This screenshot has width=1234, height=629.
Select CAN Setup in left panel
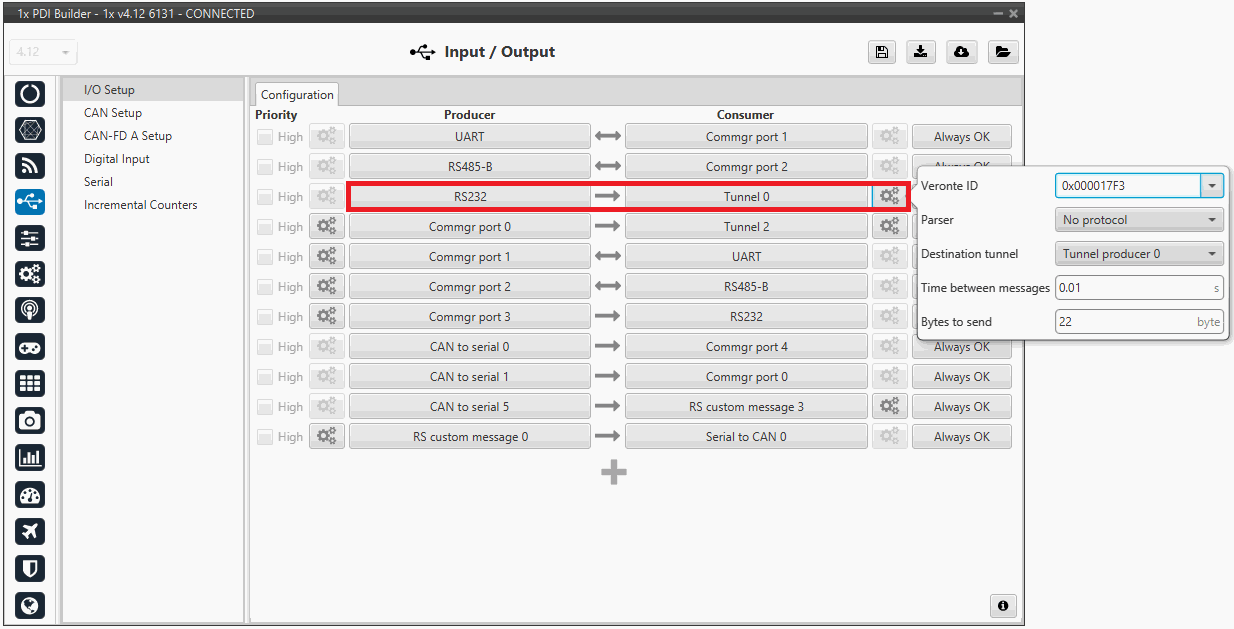[x=113, y=113]
